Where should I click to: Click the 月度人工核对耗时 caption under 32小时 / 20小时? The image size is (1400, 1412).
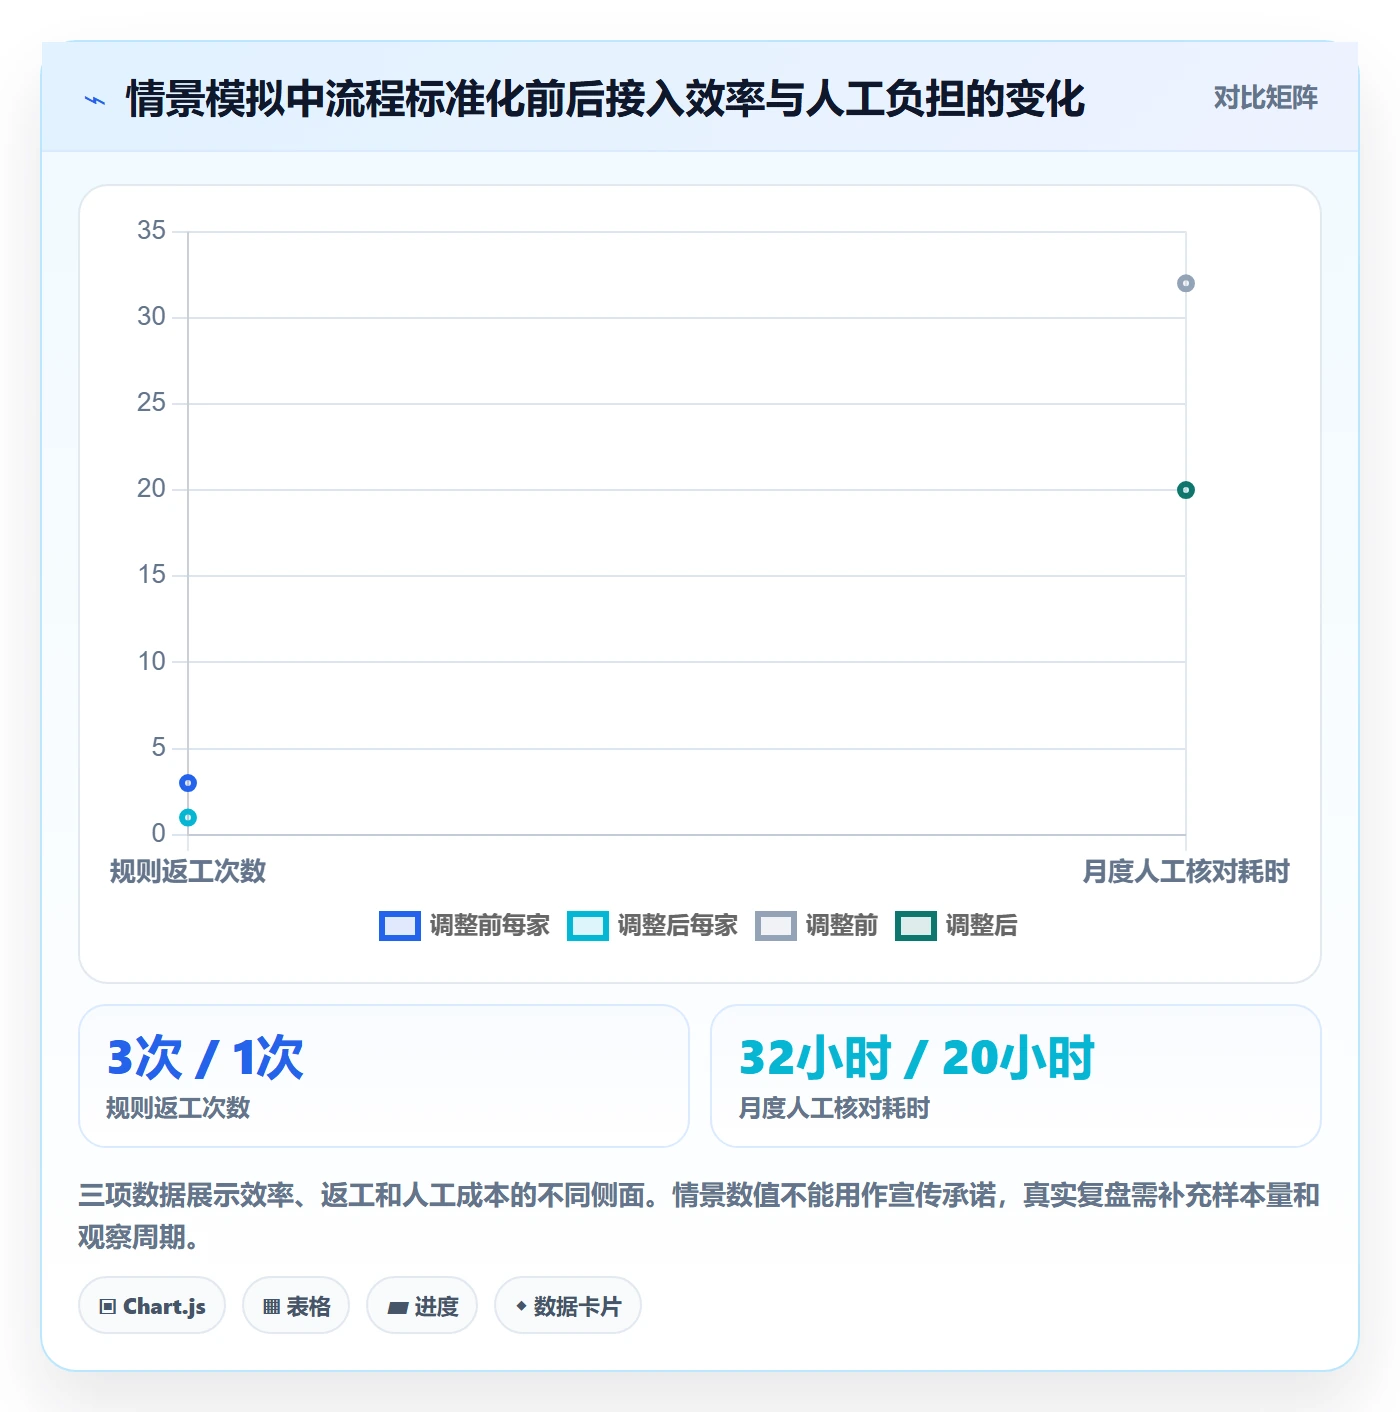[x=834, y=1108]
